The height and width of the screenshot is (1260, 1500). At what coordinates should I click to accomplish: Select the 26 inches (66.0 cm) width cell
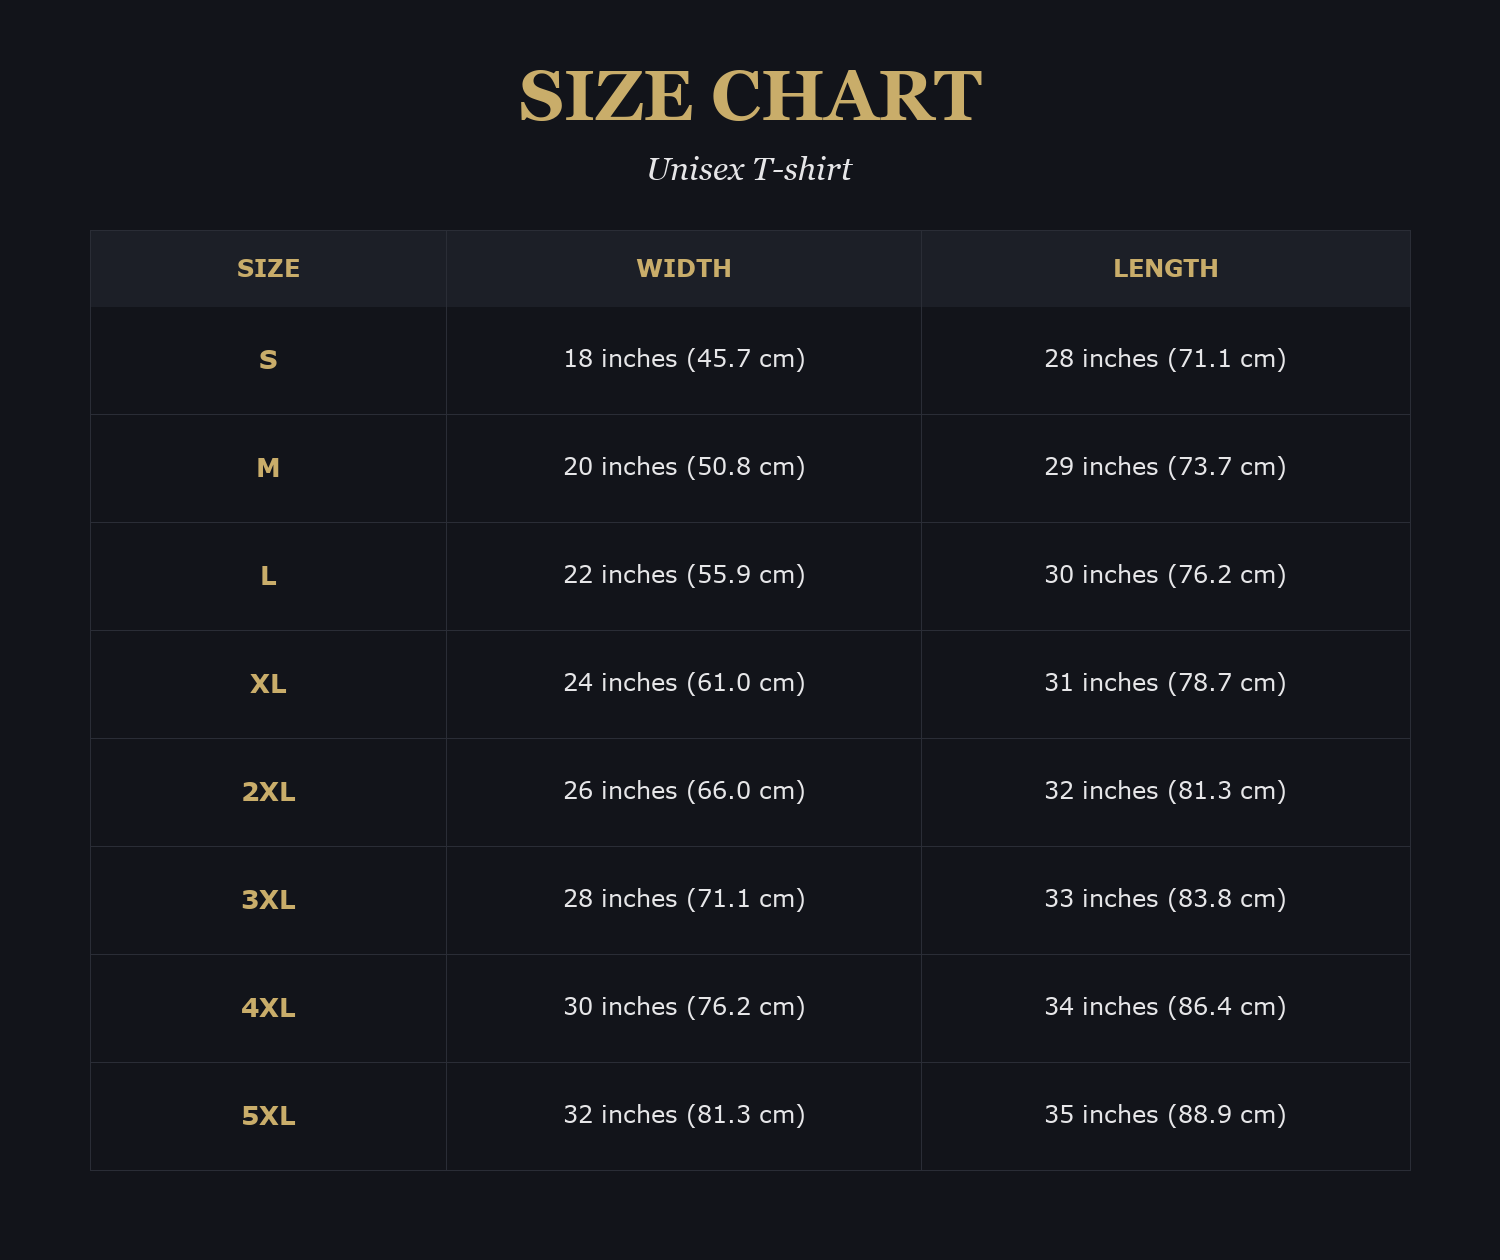(x=684, y=793)
